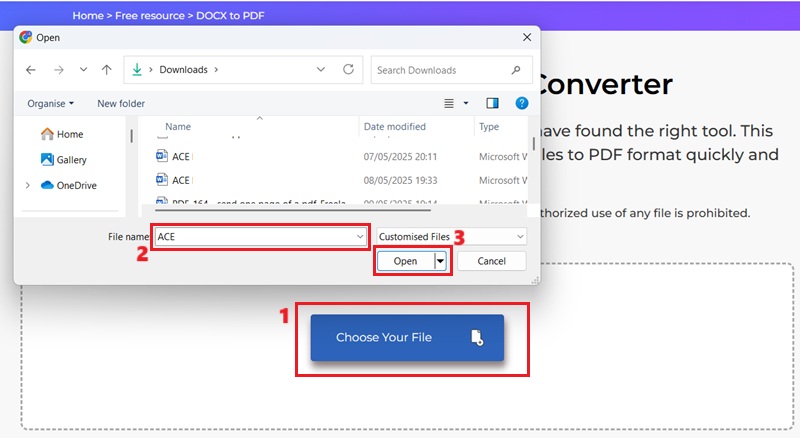Viewport: 800px width, 438px height.
Task: Open the Organise menu
Action: click(x=51, y=104)
